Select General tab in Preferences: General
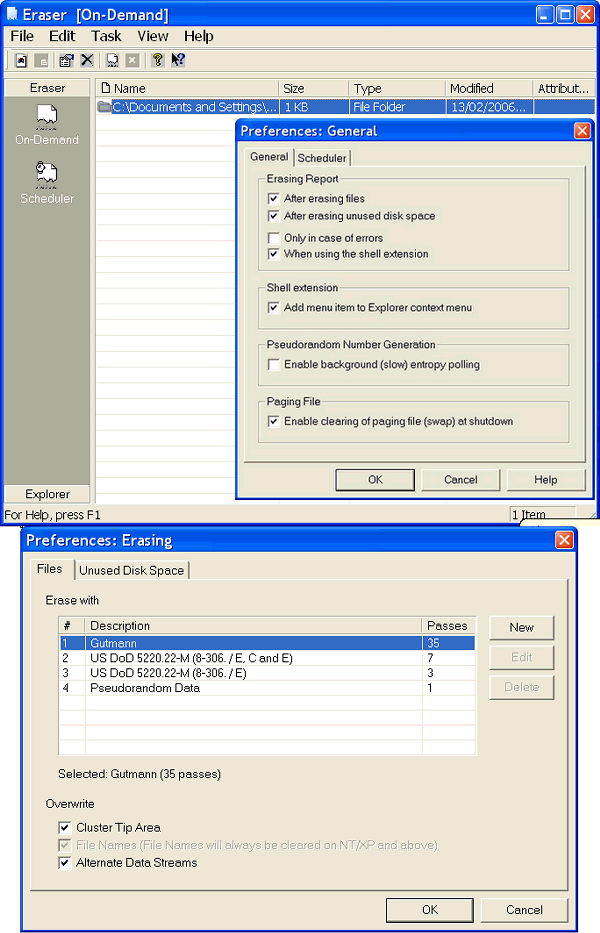This screenshot has height=933, width=600. coord(269,156)
